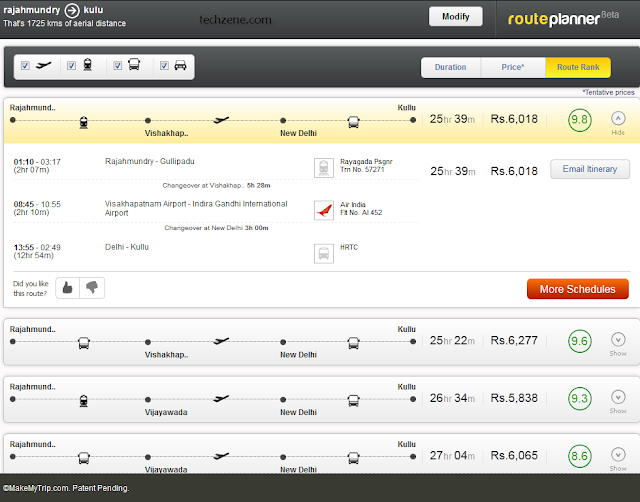Click the airplane icon in filter bar
640x502 pixels.
coord(44,65)
